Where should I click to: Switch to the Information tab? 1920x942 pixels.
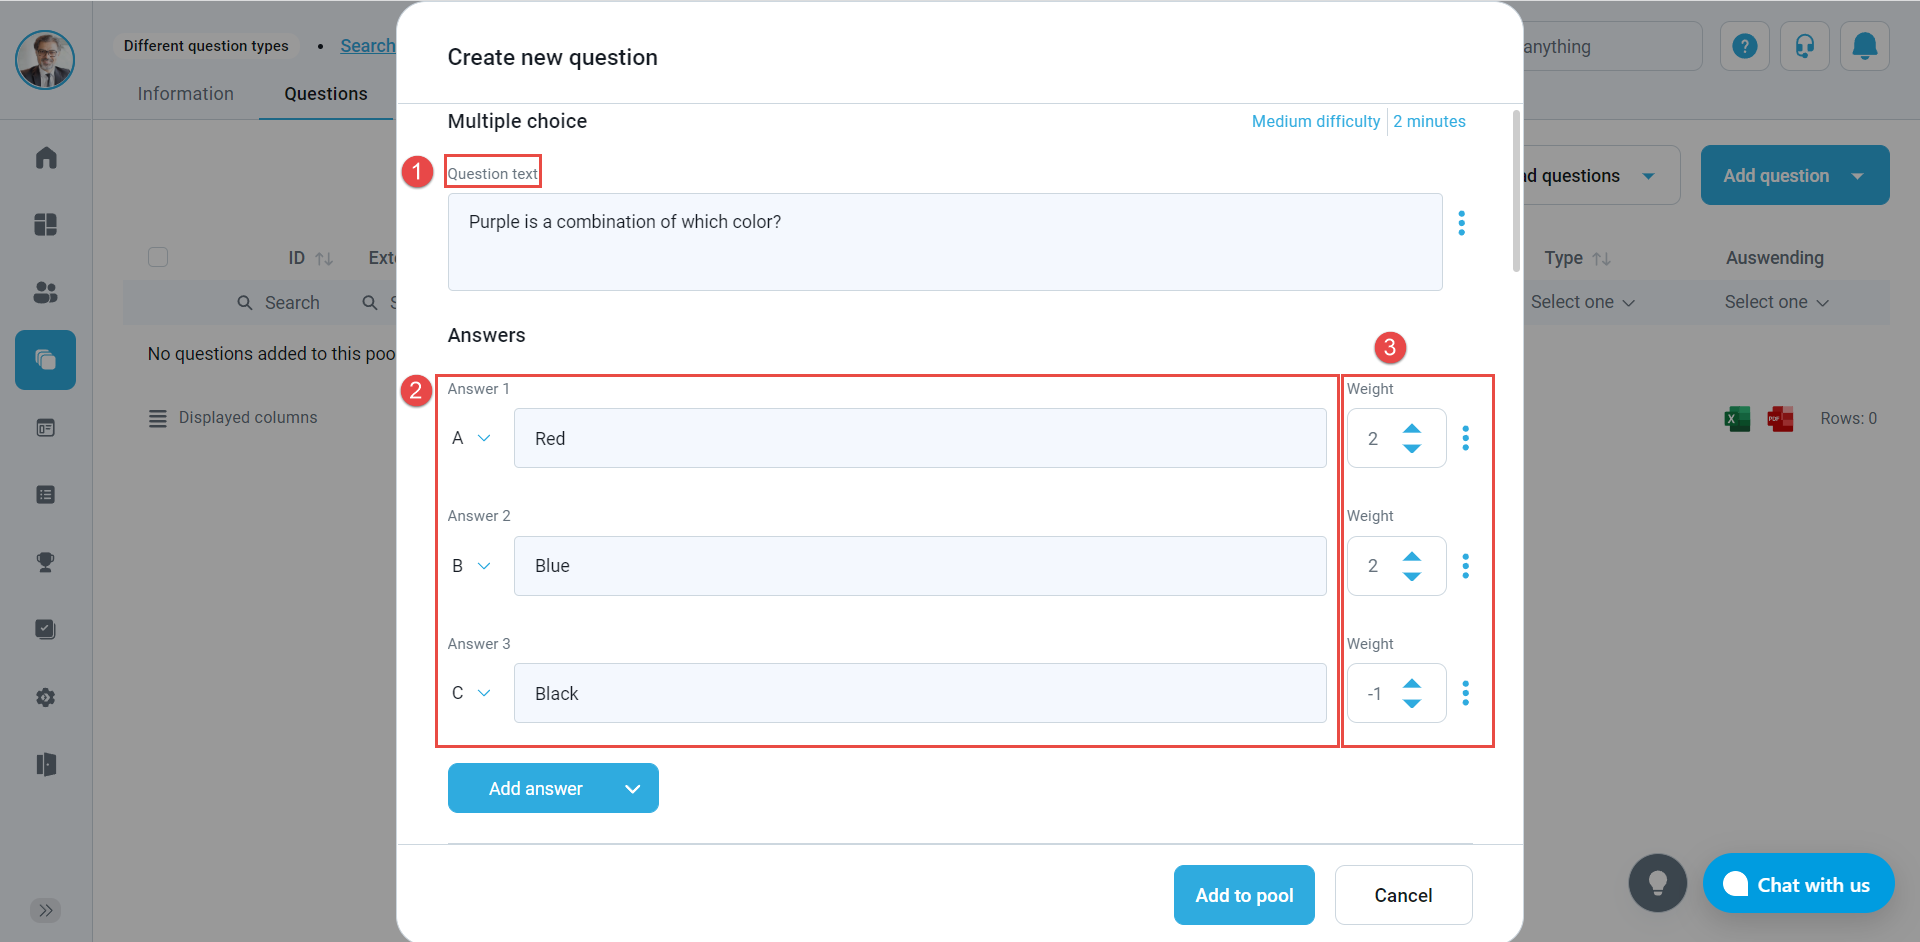coord(185,94)
